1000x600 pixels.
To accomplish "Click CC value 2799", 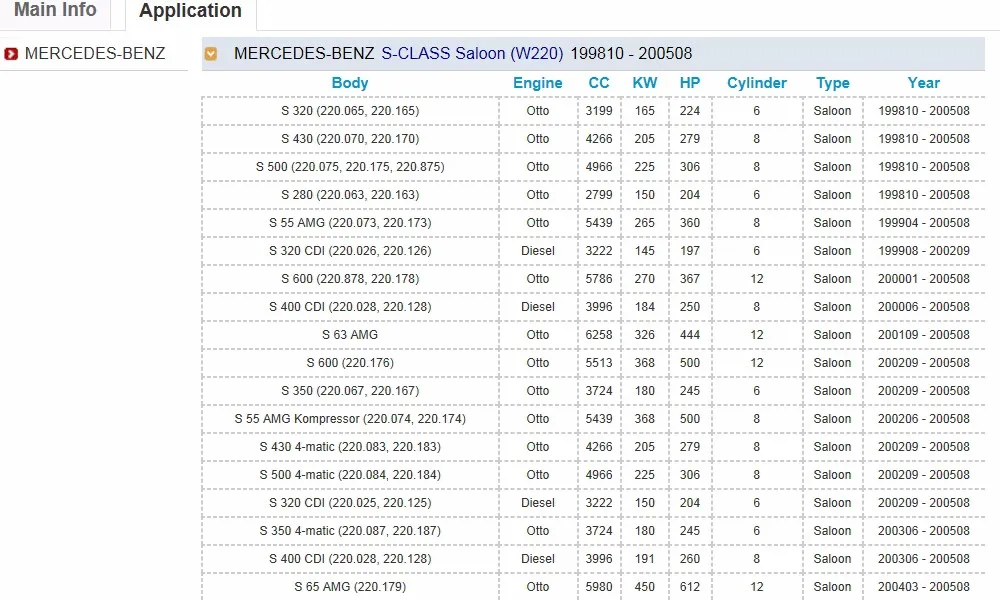I will (599, 195).
